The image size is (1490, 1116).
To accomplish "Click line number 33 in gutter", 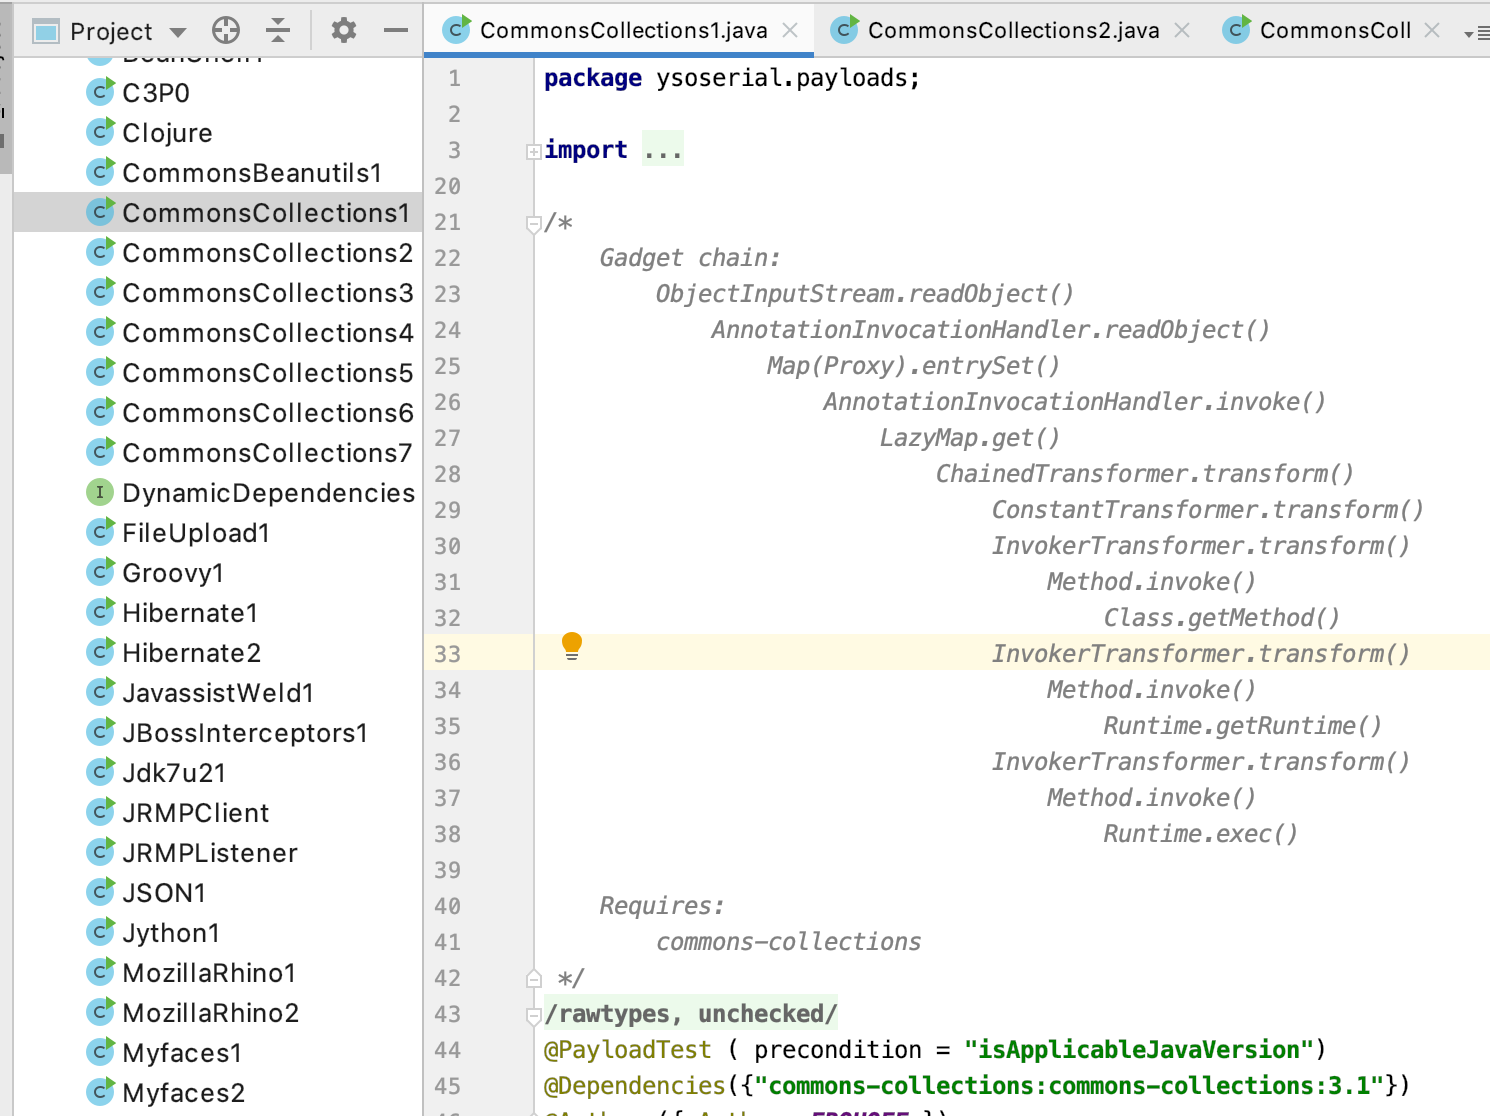I will [x=448, y=654].
